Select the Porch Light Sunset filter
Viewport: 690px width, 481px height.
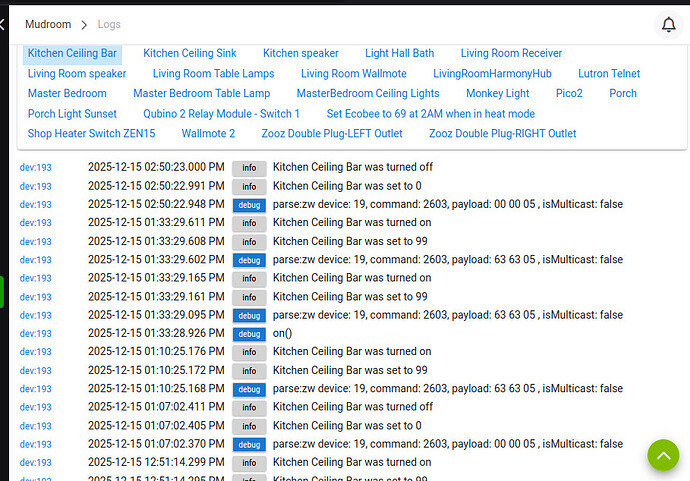[x=72, y=114]
